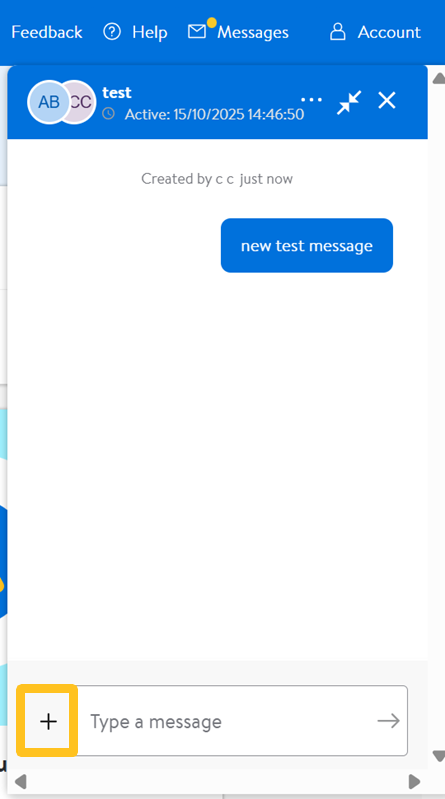Click the scroll up arrow

point(438,78)
